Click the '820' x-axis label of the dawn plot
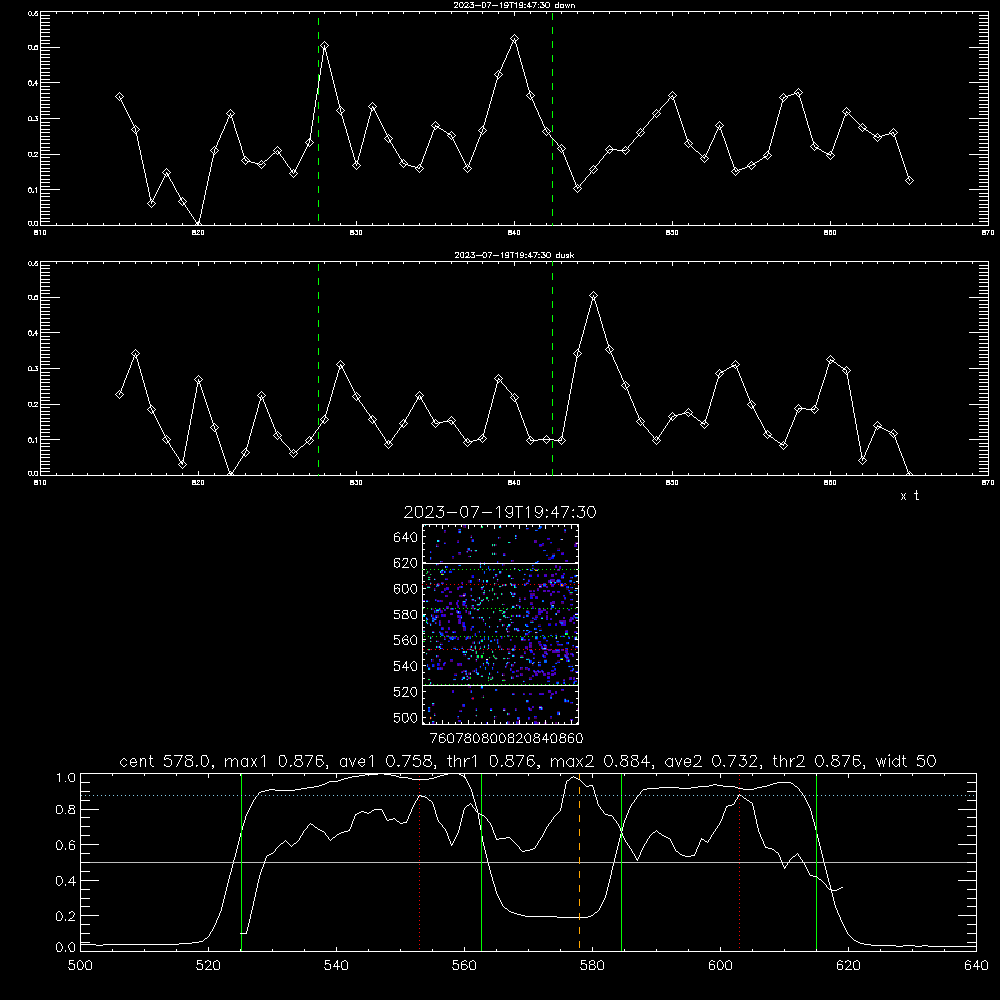This screenshot has height=1000, width=1000. click(198, 233)
